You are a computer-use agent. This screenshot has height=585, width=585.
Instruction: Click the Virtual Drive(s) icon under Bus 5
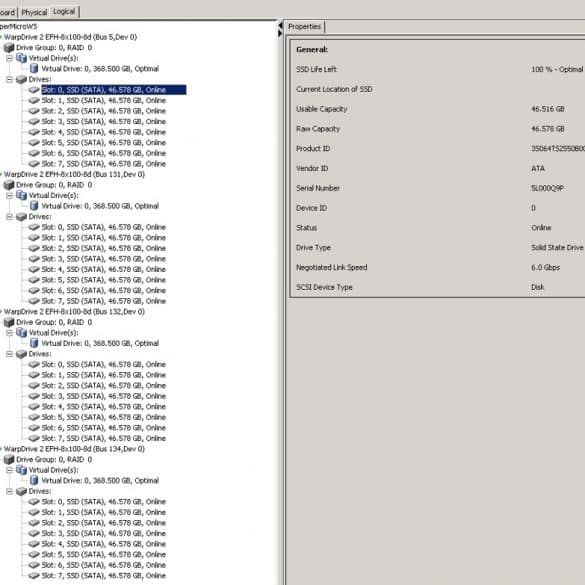pos(22,58)
